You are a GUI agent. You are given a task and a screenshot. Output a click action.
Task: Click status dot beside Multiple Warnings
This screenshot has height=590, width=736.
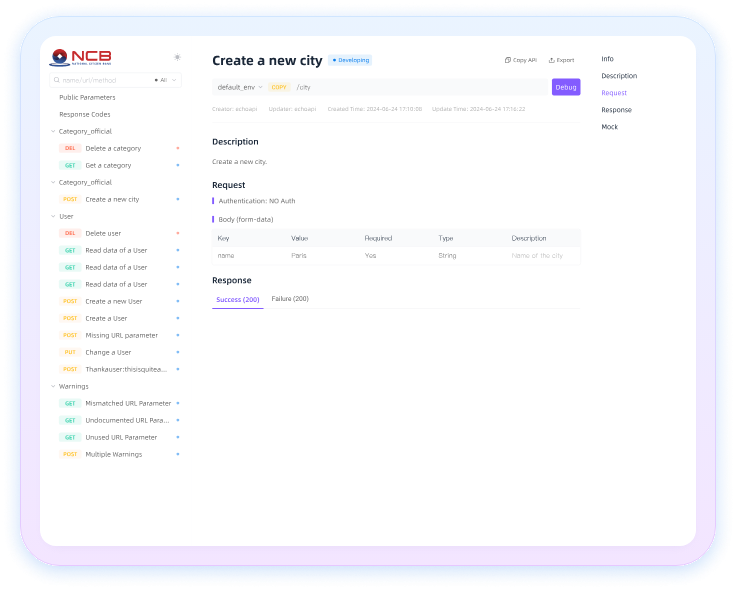(x=178, y=454)
